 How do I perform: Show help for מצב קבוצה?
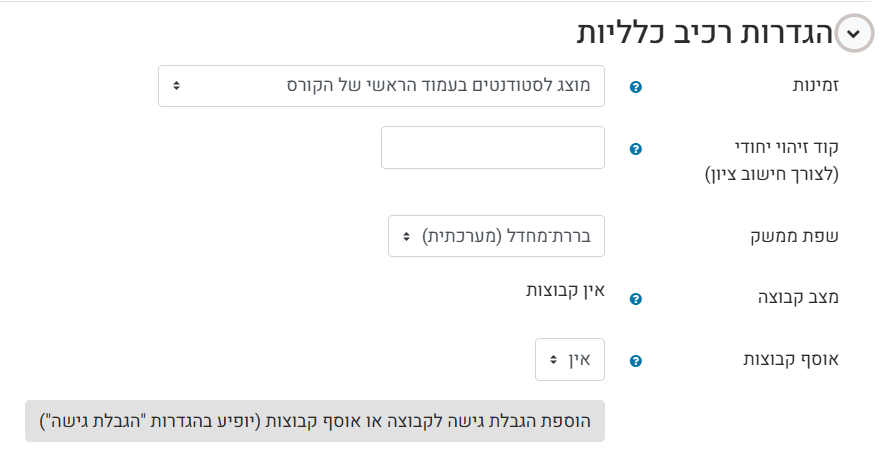pyautogui.click(x=635, y=299)
